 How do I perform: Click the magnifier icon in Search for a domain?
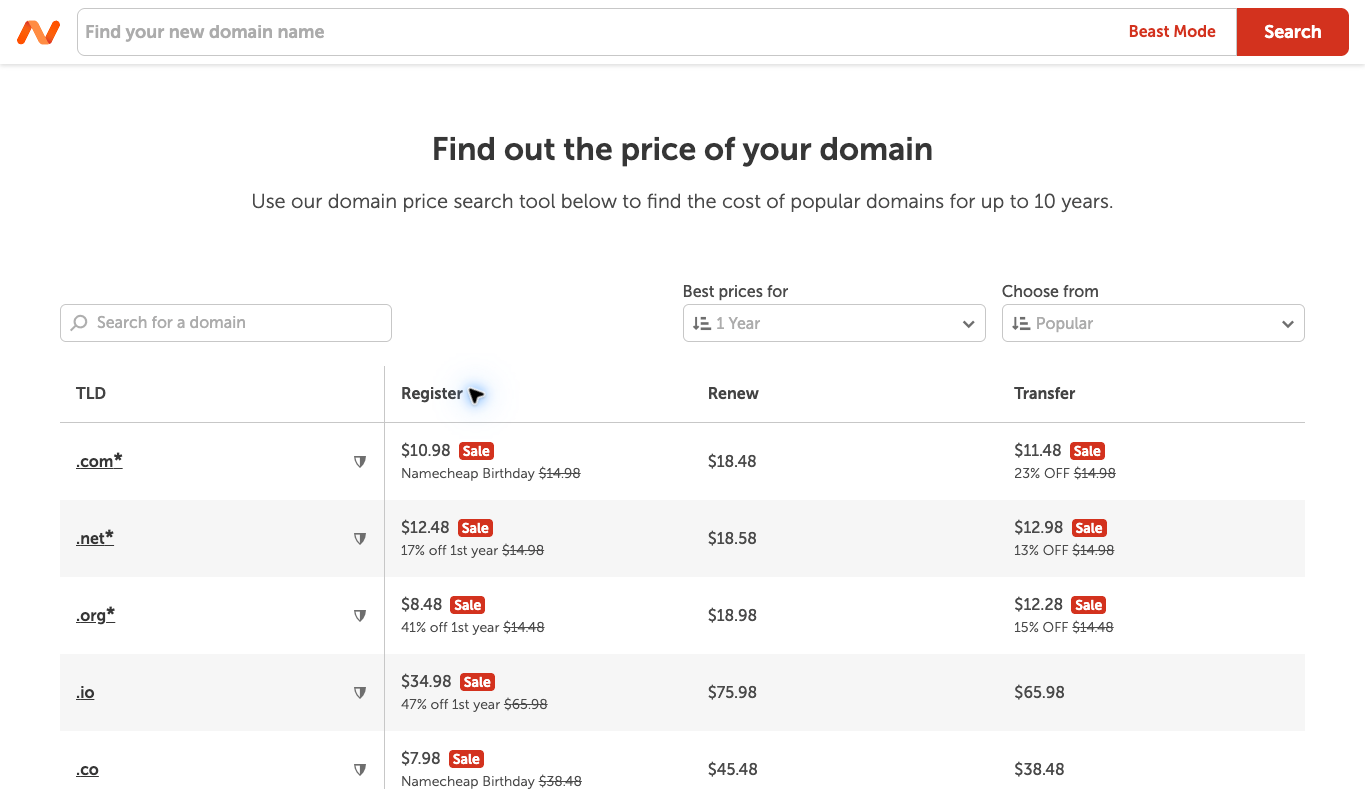click(x=80, y=323)
